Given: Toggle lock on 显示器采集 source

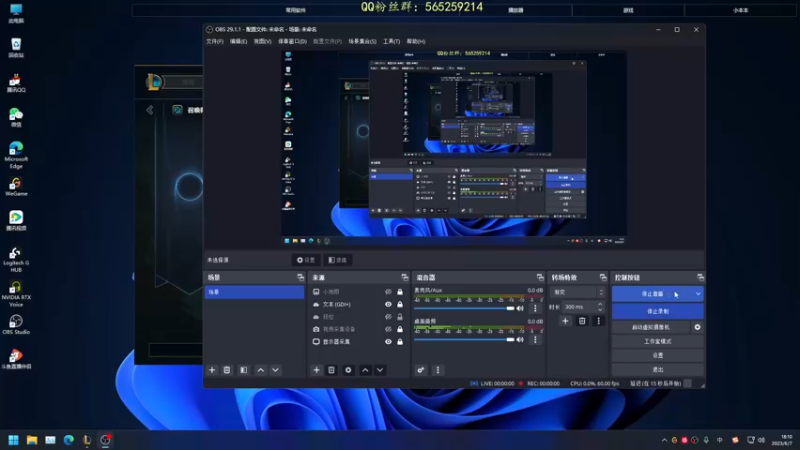Looking at the screenshot, I should click(x=400, y=341).
